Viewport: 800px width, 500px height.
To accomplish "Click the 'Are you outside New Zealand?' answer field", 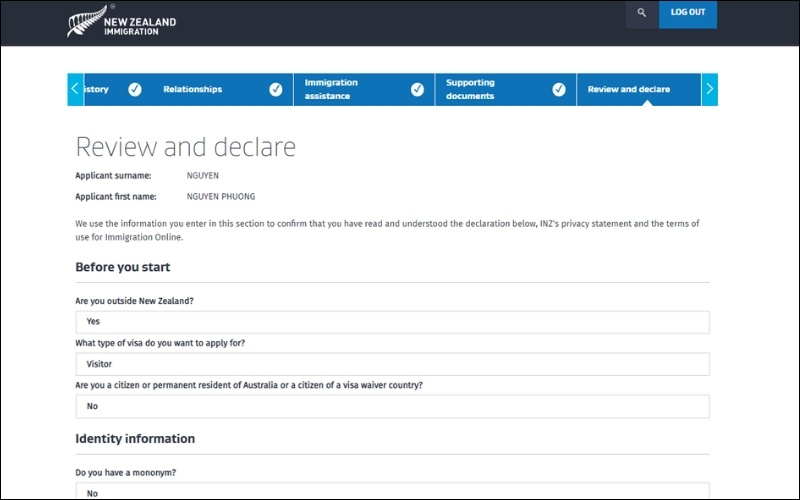I will 392,322.
